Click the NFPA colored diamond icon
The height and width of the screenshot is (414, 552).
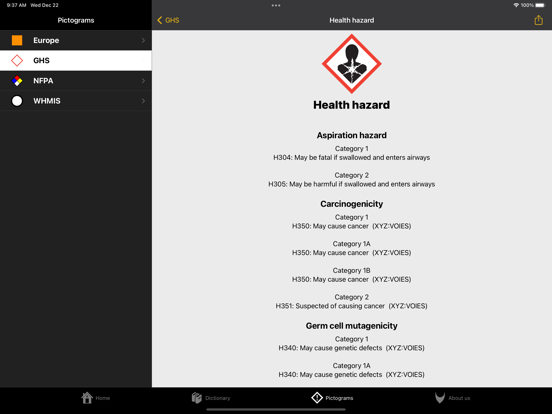click(x=17, y=81)
